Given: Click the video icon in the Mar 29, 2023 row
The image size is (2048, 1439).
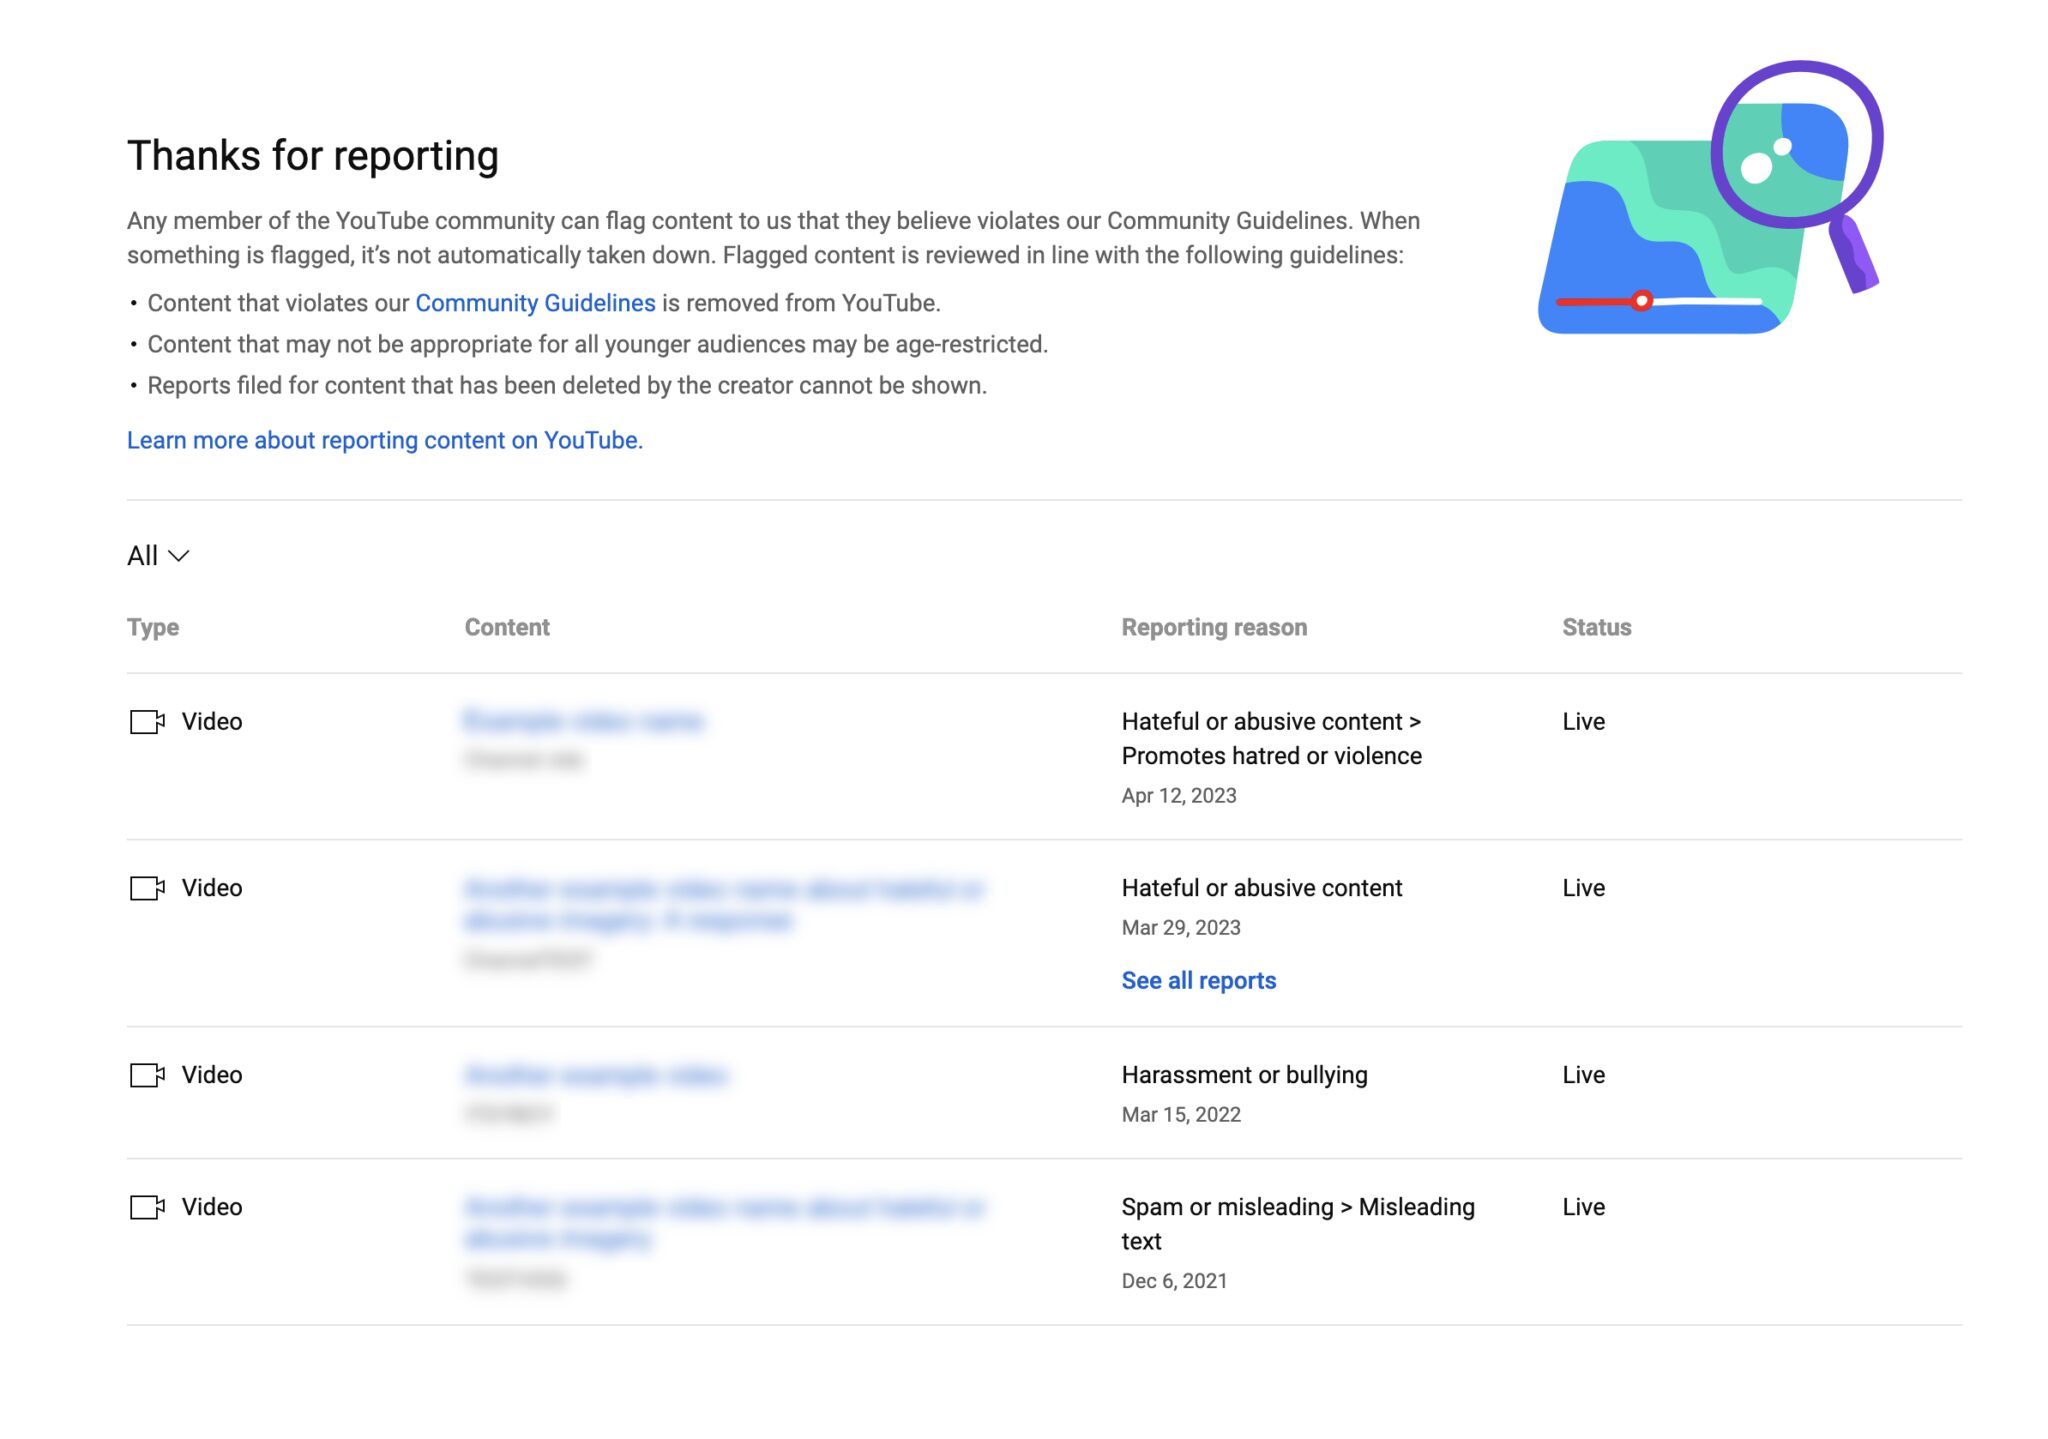Looking at the screenshot, I should click(147, 888).
